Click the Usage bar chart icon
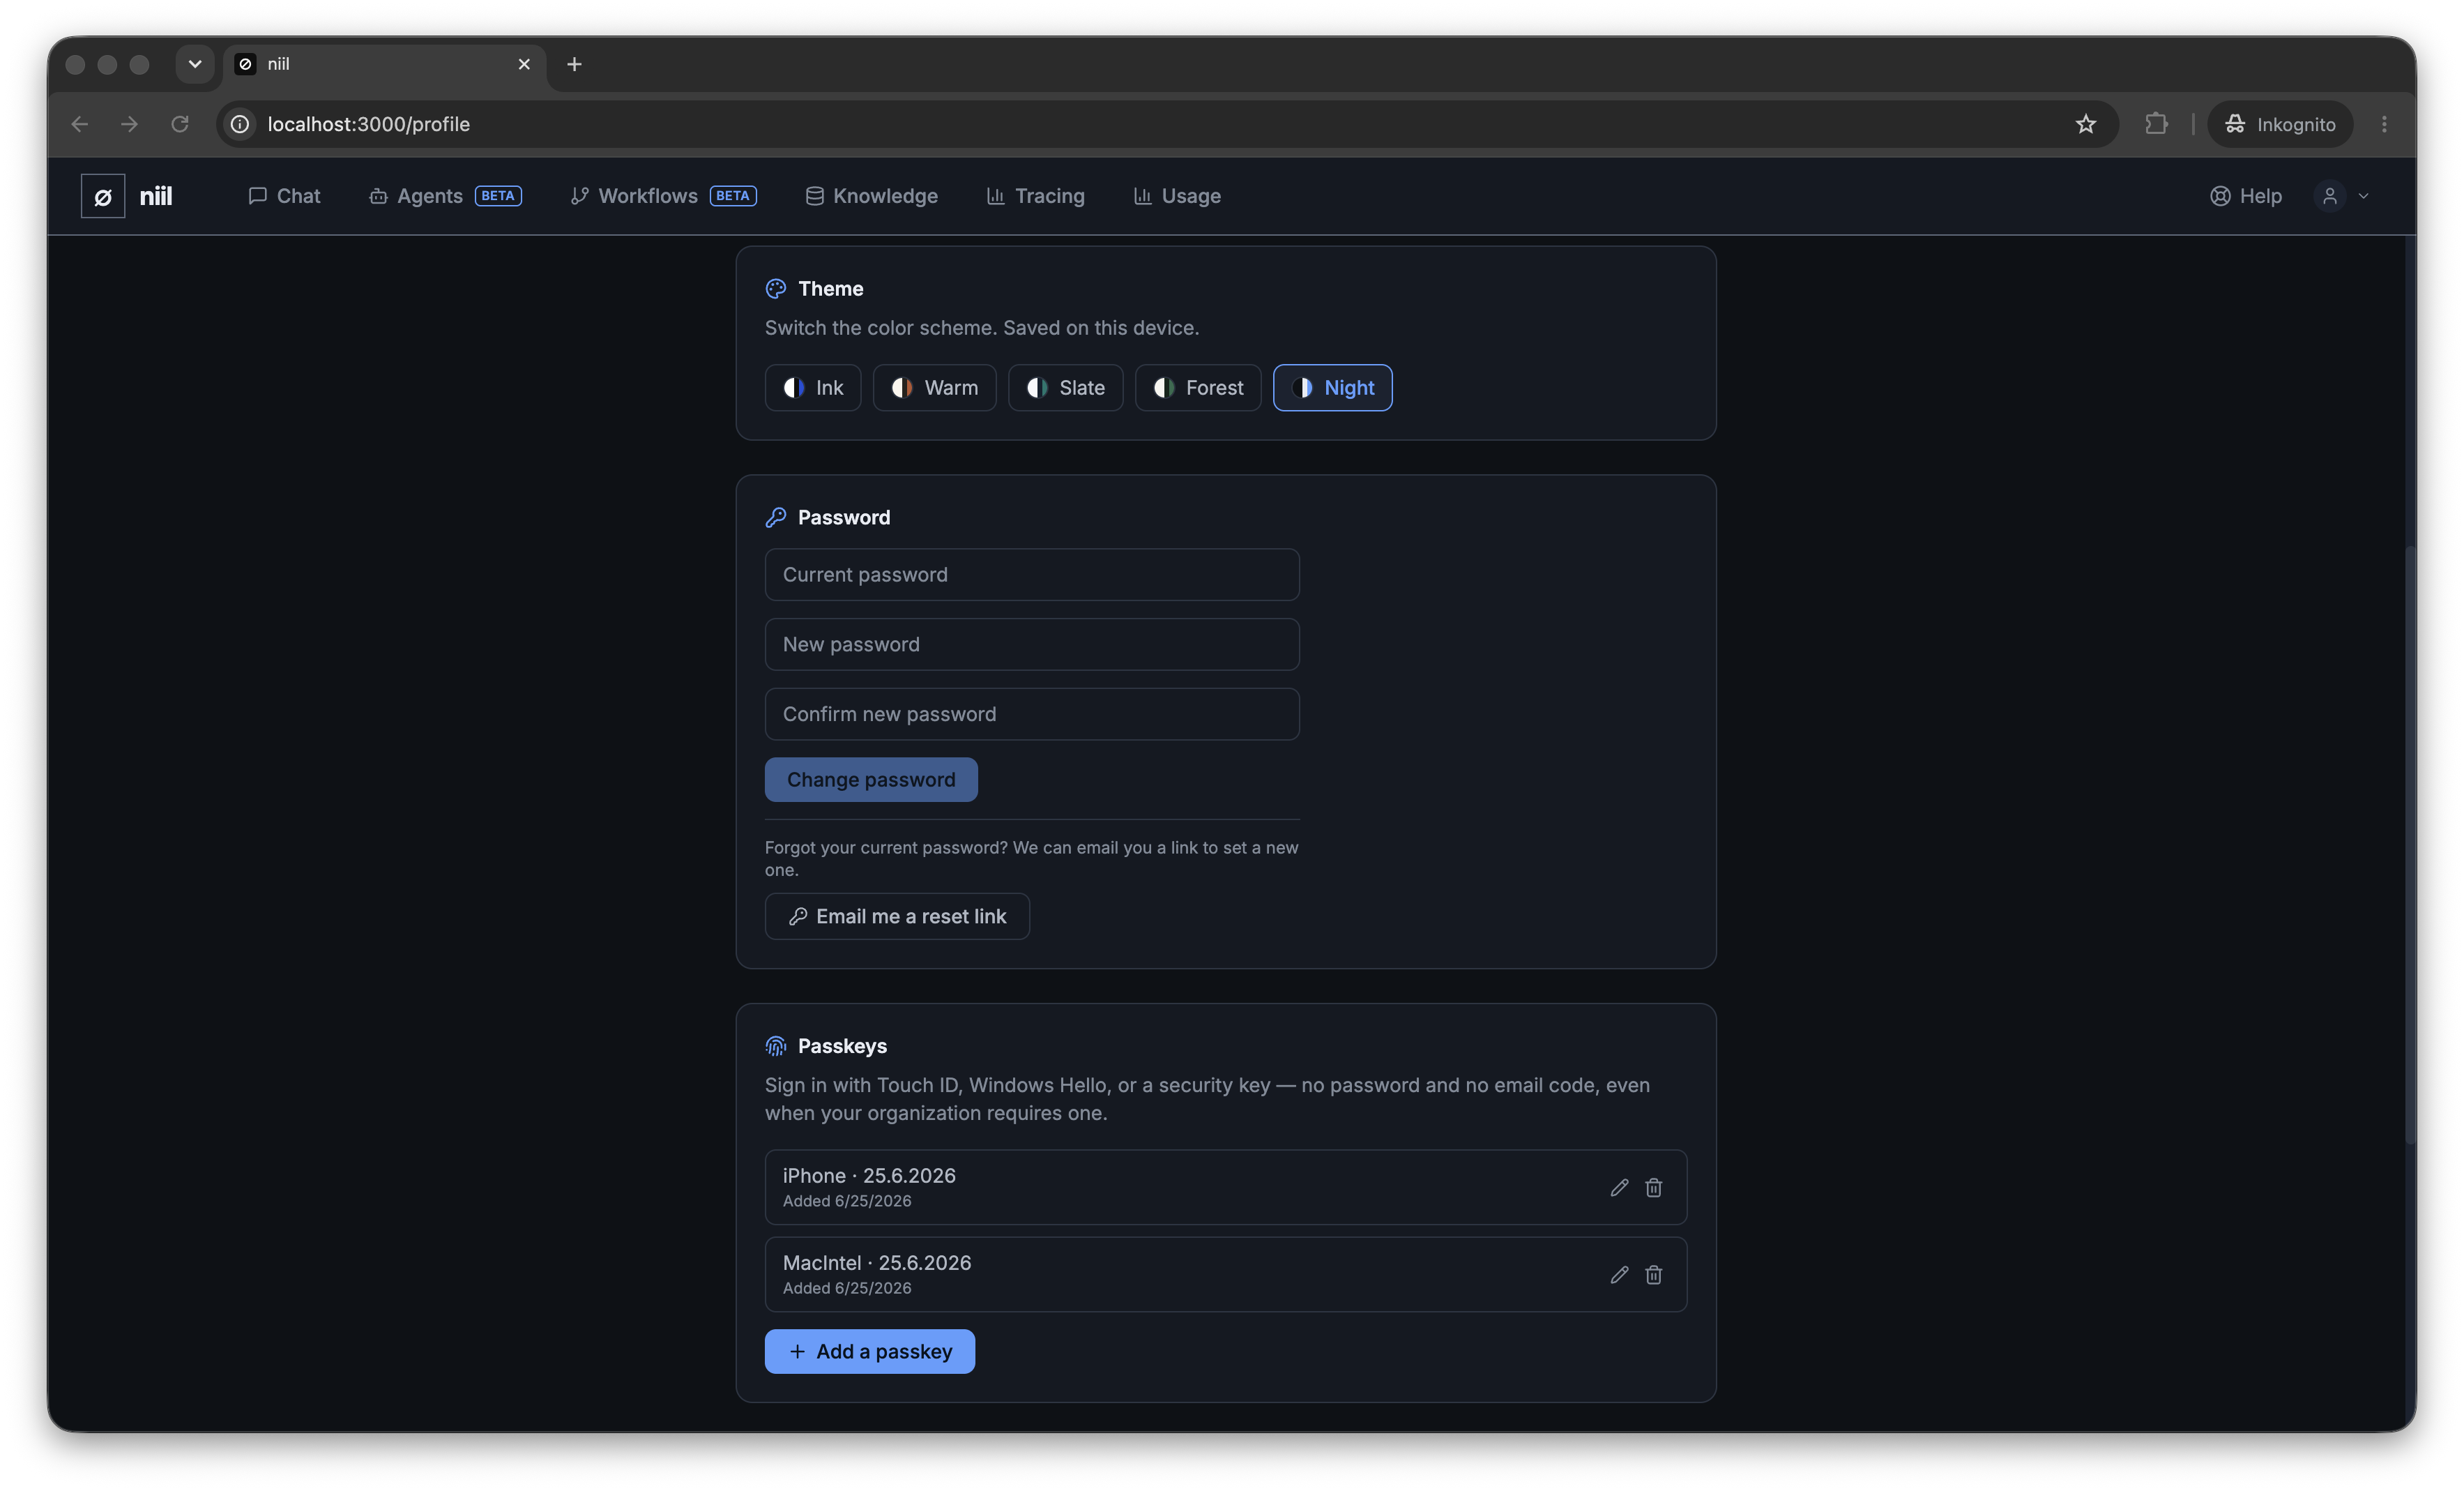This screenshot has width=2464, height=1491. [1142, 196]
